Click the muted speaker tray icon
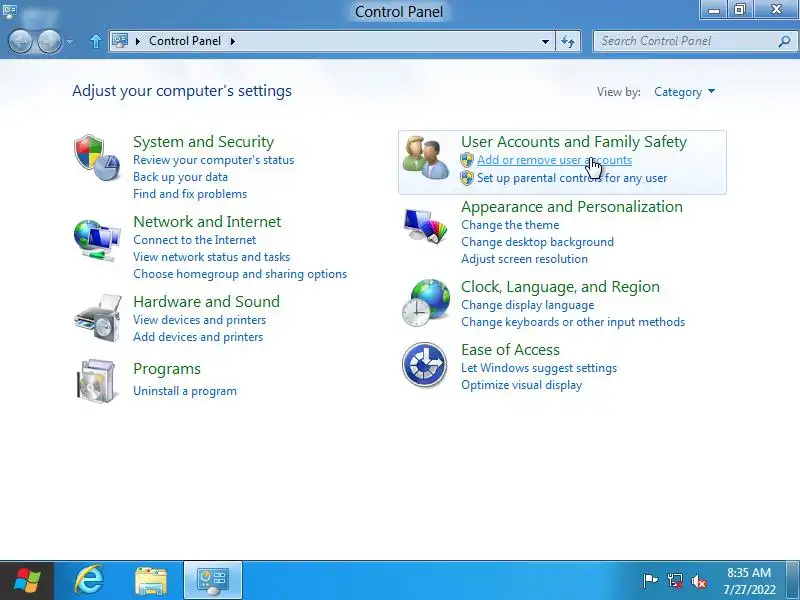Viewport: 800px width, 600px height. coord(699,581)
